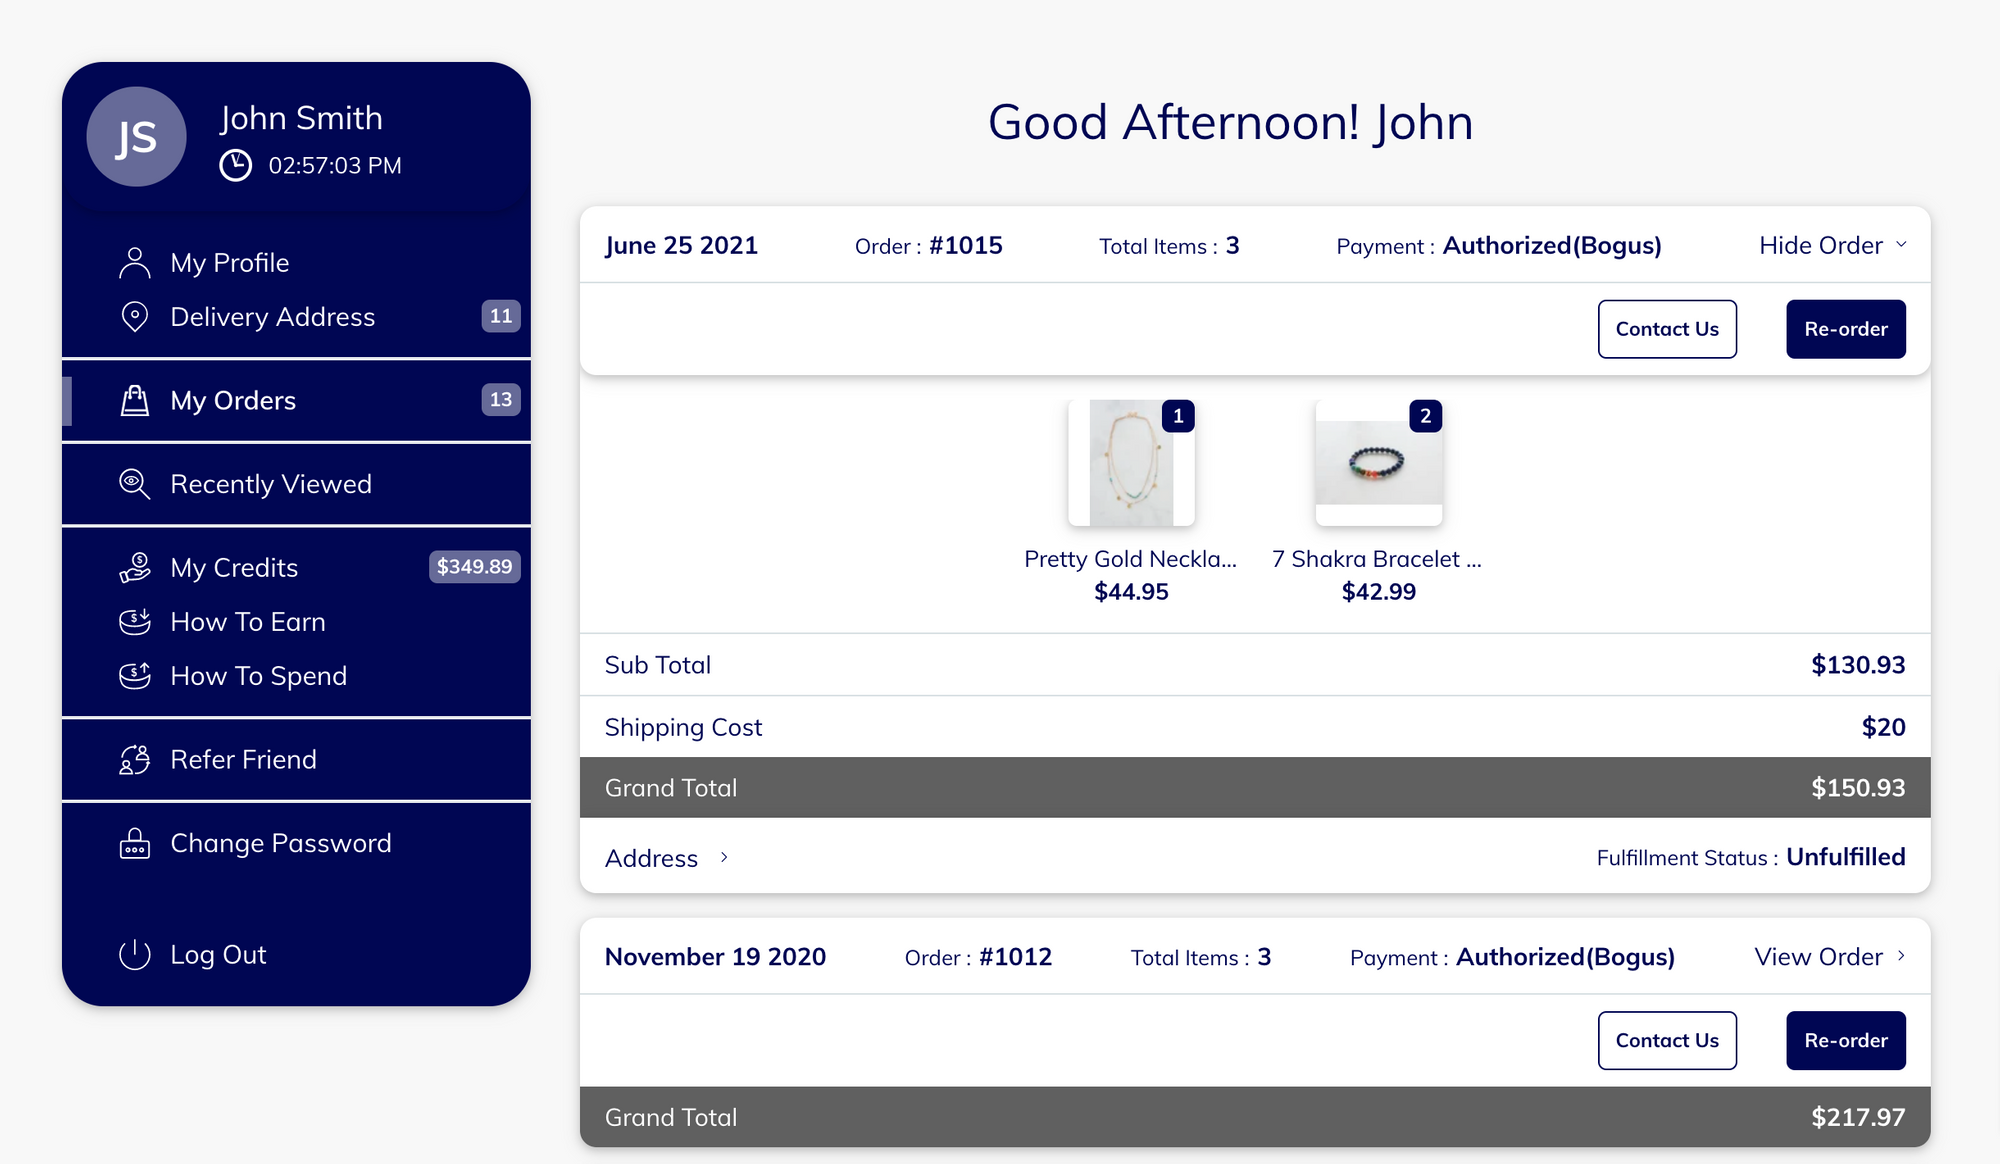Expand the Address section of order #1015
The height and width of the screenshot is (1164, 2000).
[667, 858]
